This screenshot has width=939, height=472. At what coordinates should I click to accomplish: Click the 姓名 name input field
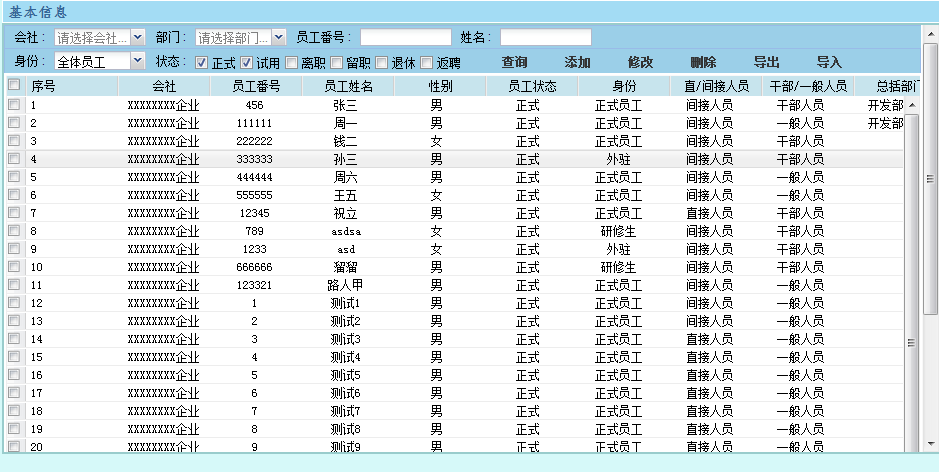[x=545, y=37]
